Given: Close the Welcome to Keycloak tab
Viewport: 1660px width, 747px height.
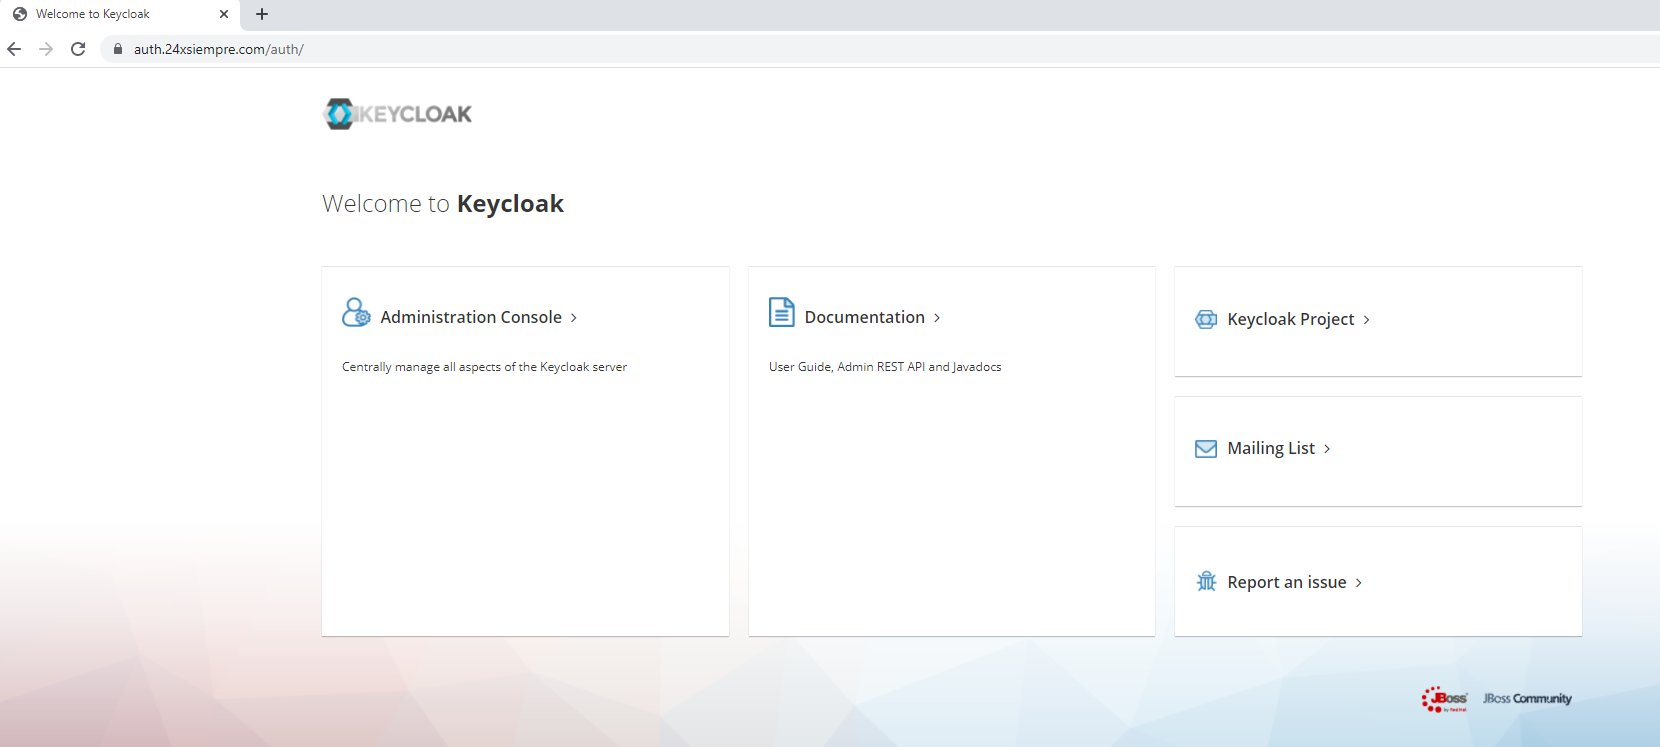Looking at the screenshot, I should coord(224,14).
